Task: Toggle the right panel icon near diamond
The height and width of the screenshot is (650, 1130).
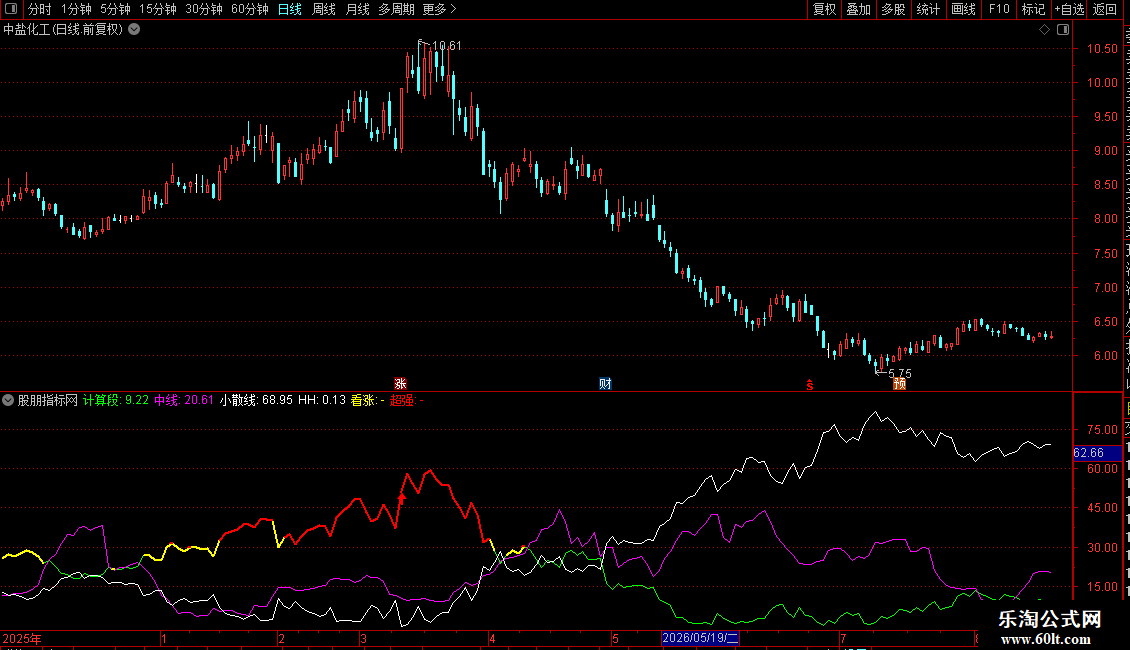Action: coord(1063,30)
